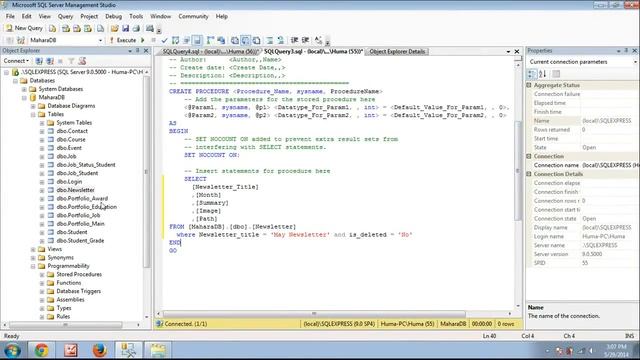Collapse the Connection Details section
The width and height of the screenshot is (640, 360).
coord(529,174)
